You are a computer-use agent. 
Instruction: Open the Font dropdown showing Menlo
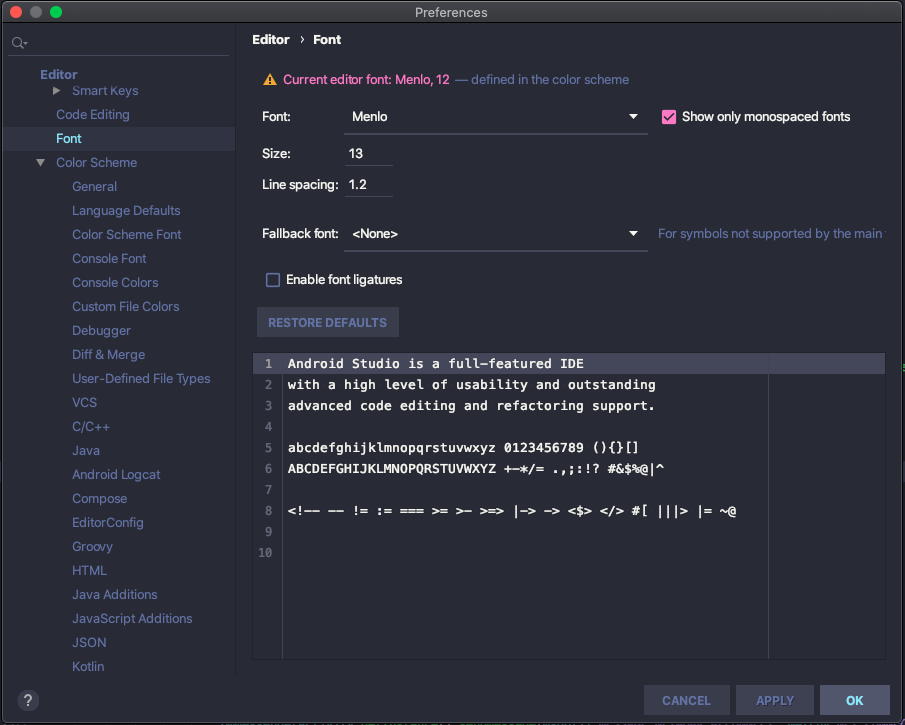495,117
